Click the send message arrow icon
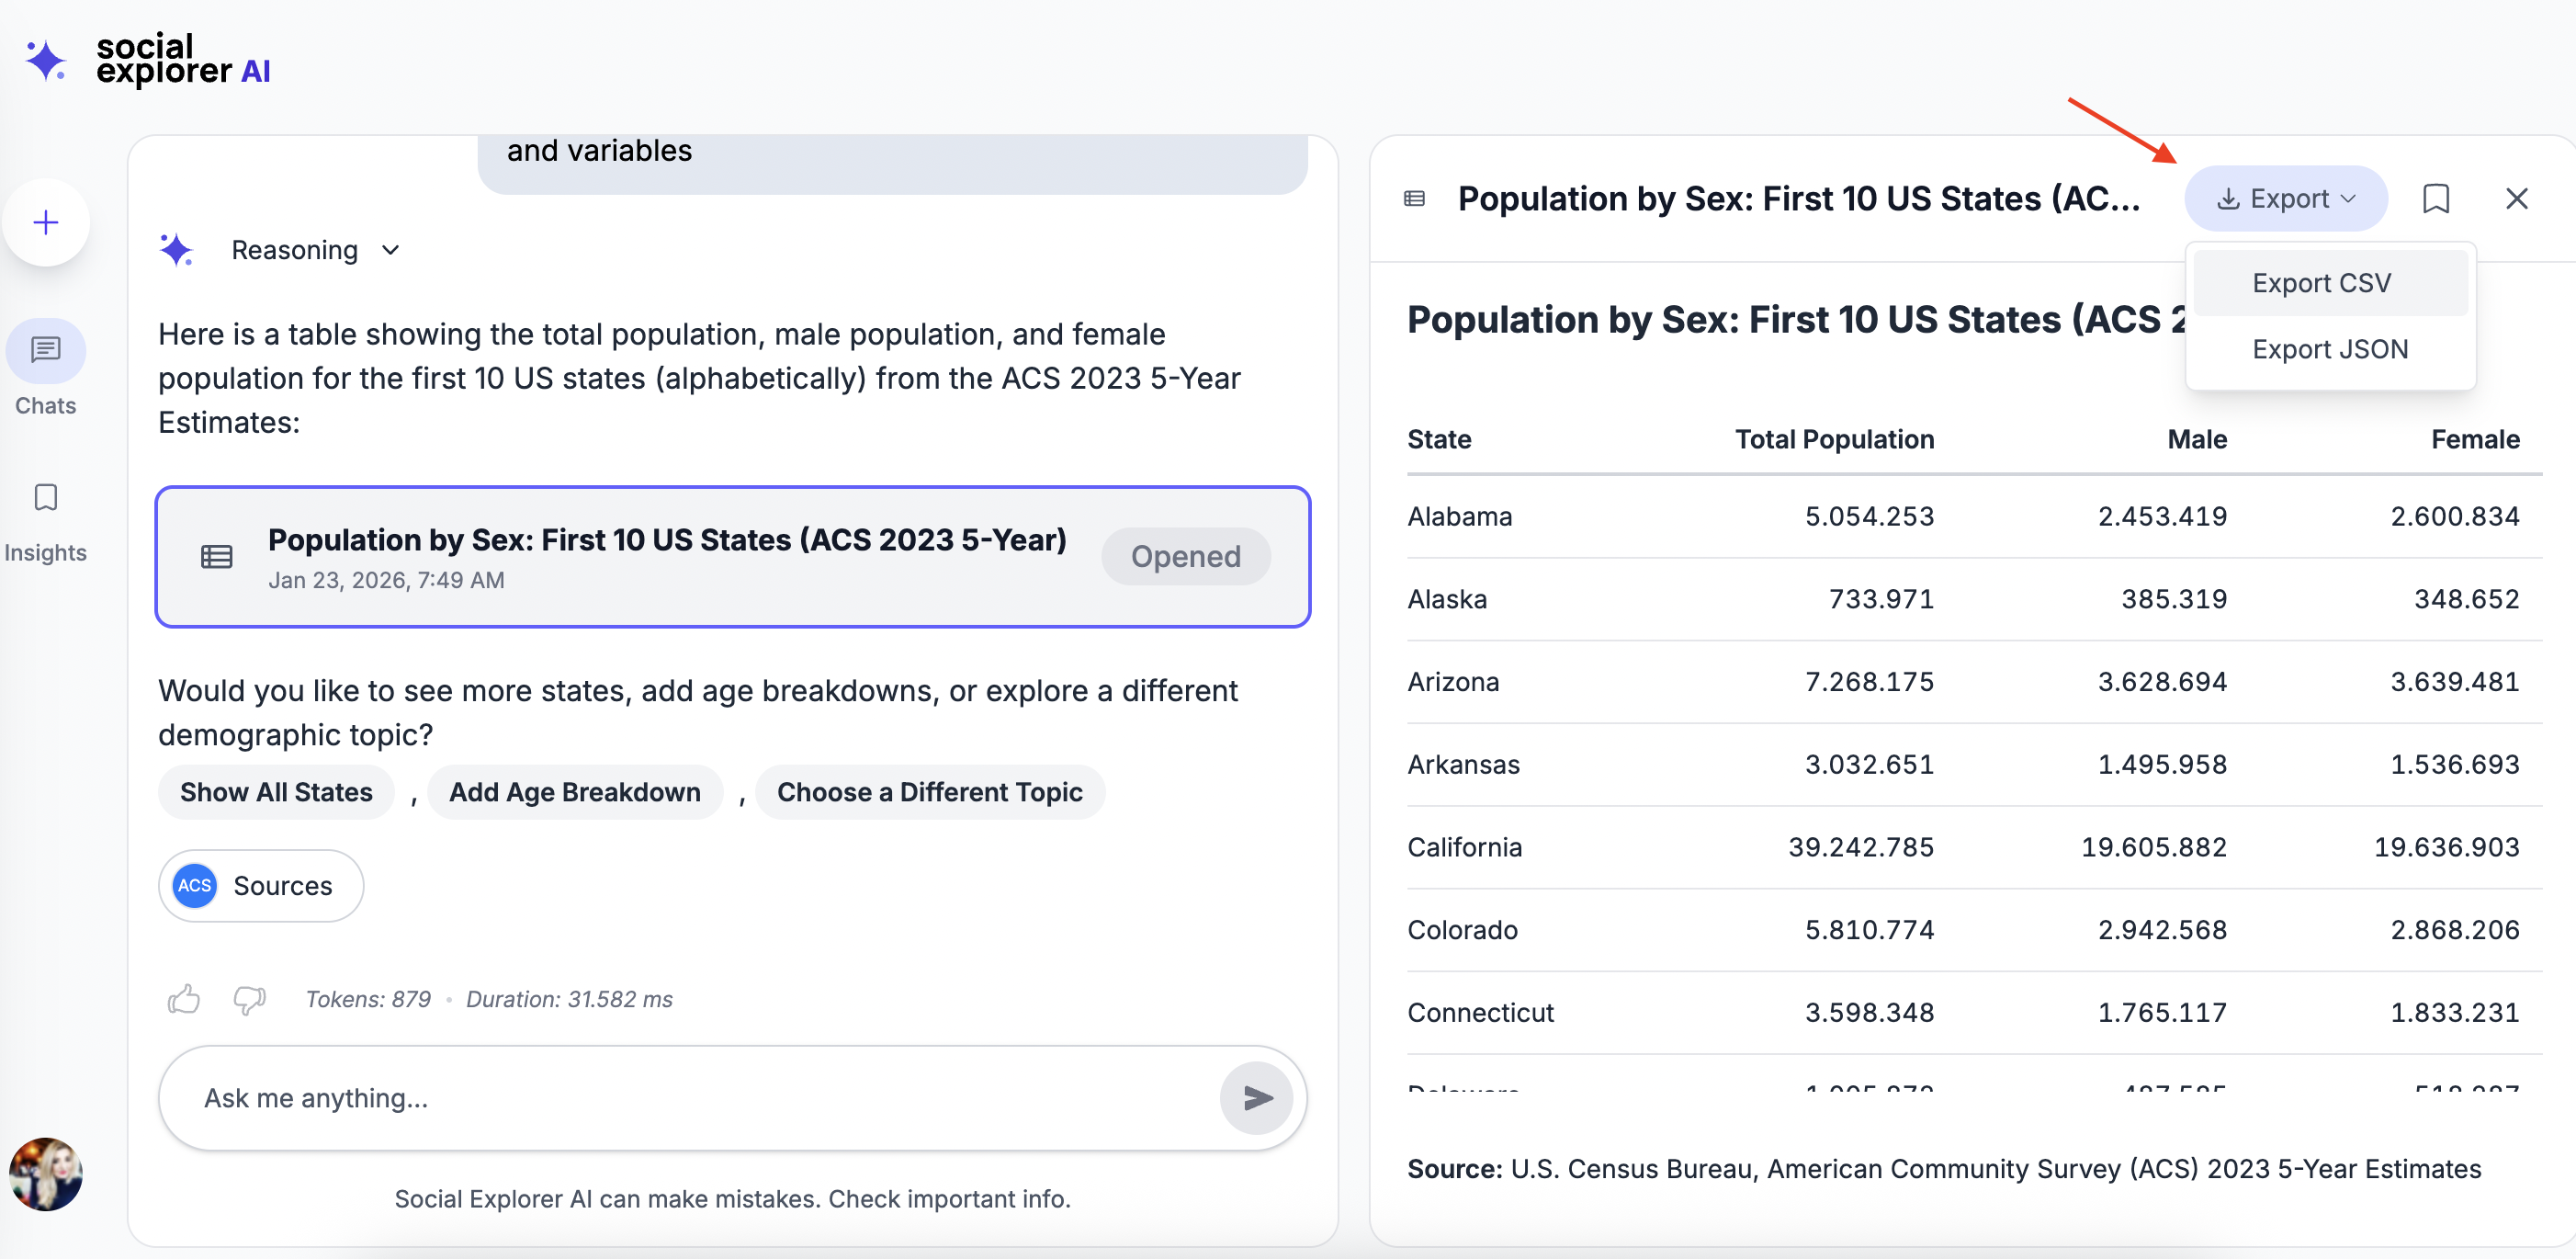This screenshot has height=1259, width=2576. tap(1256, 1098)
